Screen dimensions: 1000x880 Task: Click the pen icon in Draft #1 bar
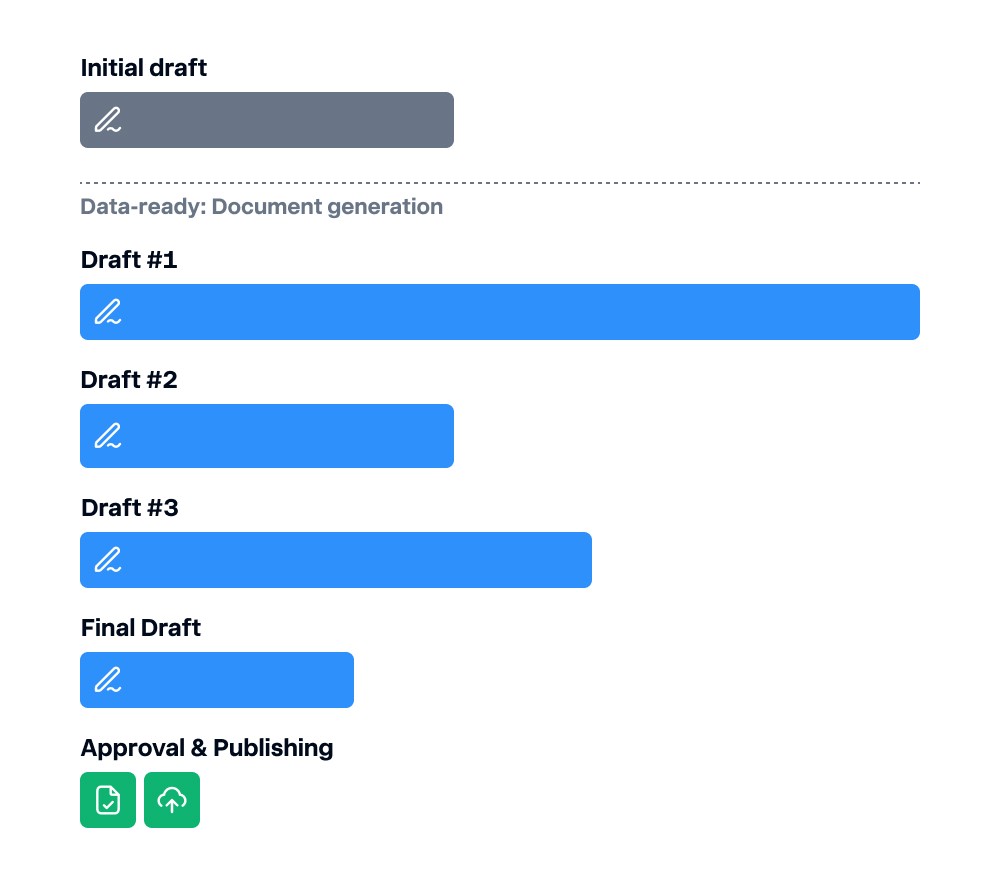pyautogui.click(x=108, y=312)
